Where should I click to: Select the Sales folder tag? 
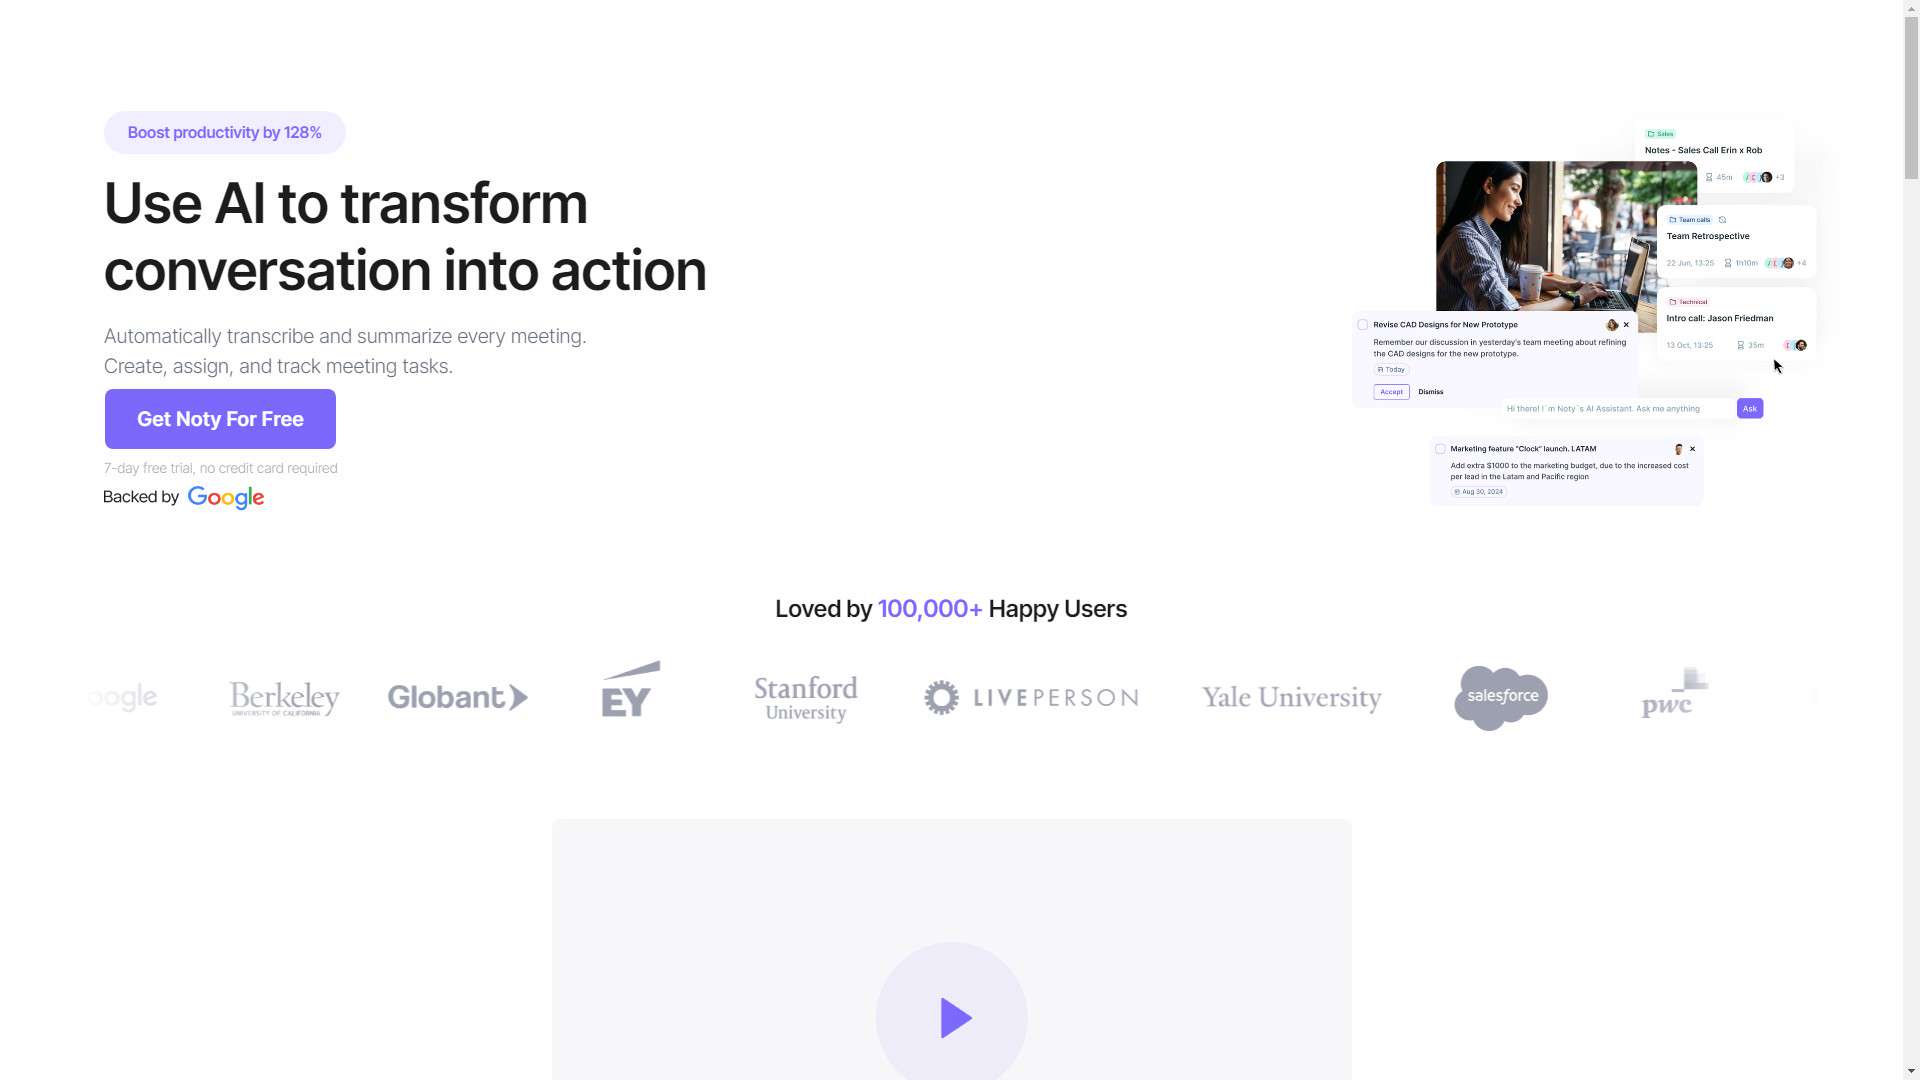1661,134
